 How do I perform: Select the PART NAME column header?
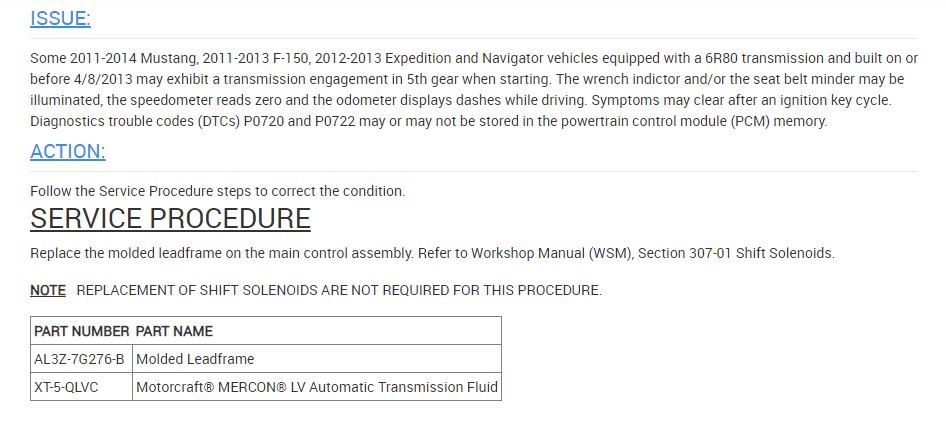(174, 331)
